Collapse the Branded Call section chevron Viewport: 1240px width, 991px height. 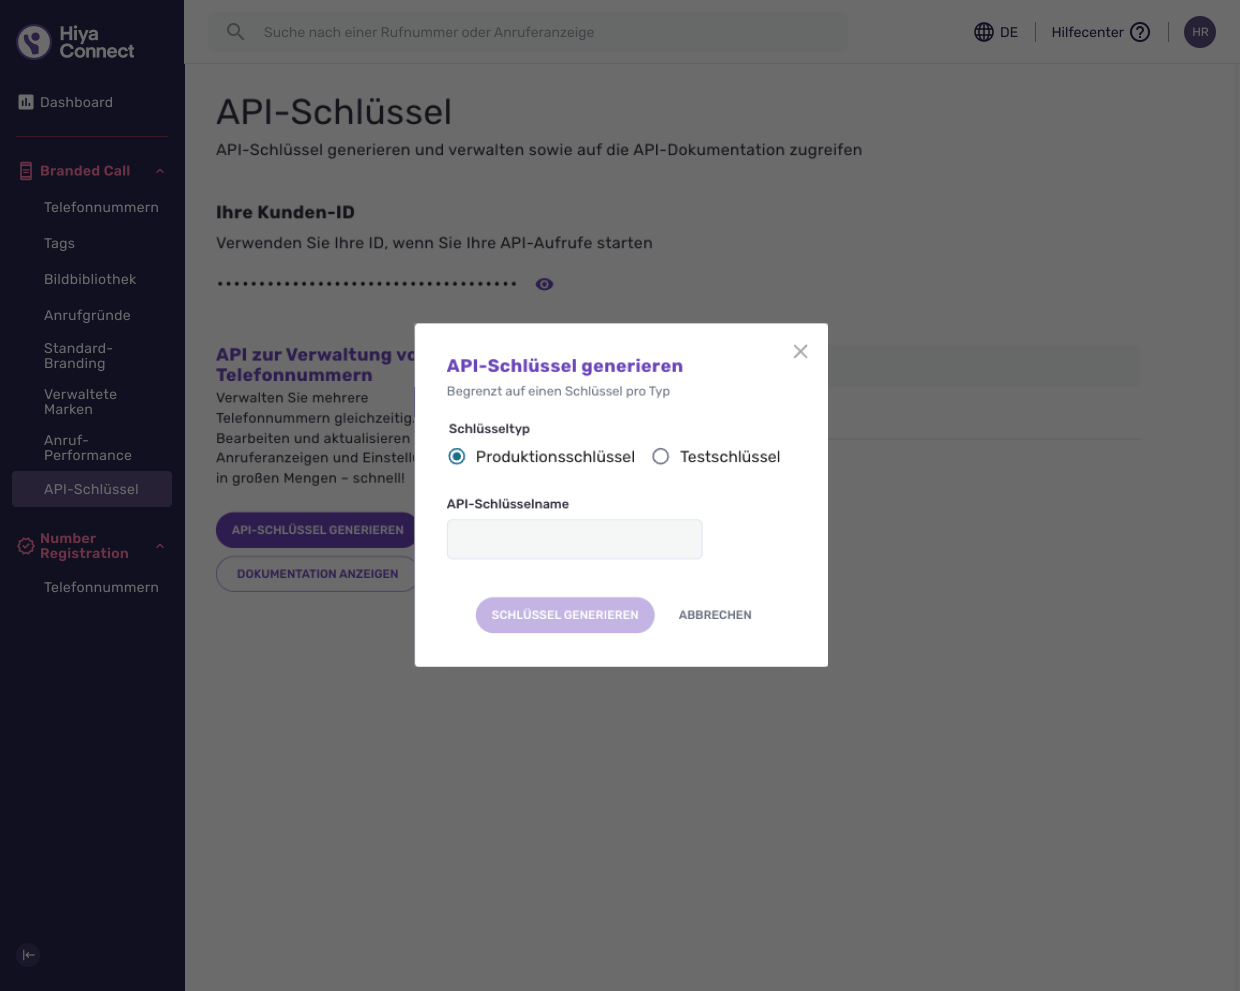tap(160, 171)
